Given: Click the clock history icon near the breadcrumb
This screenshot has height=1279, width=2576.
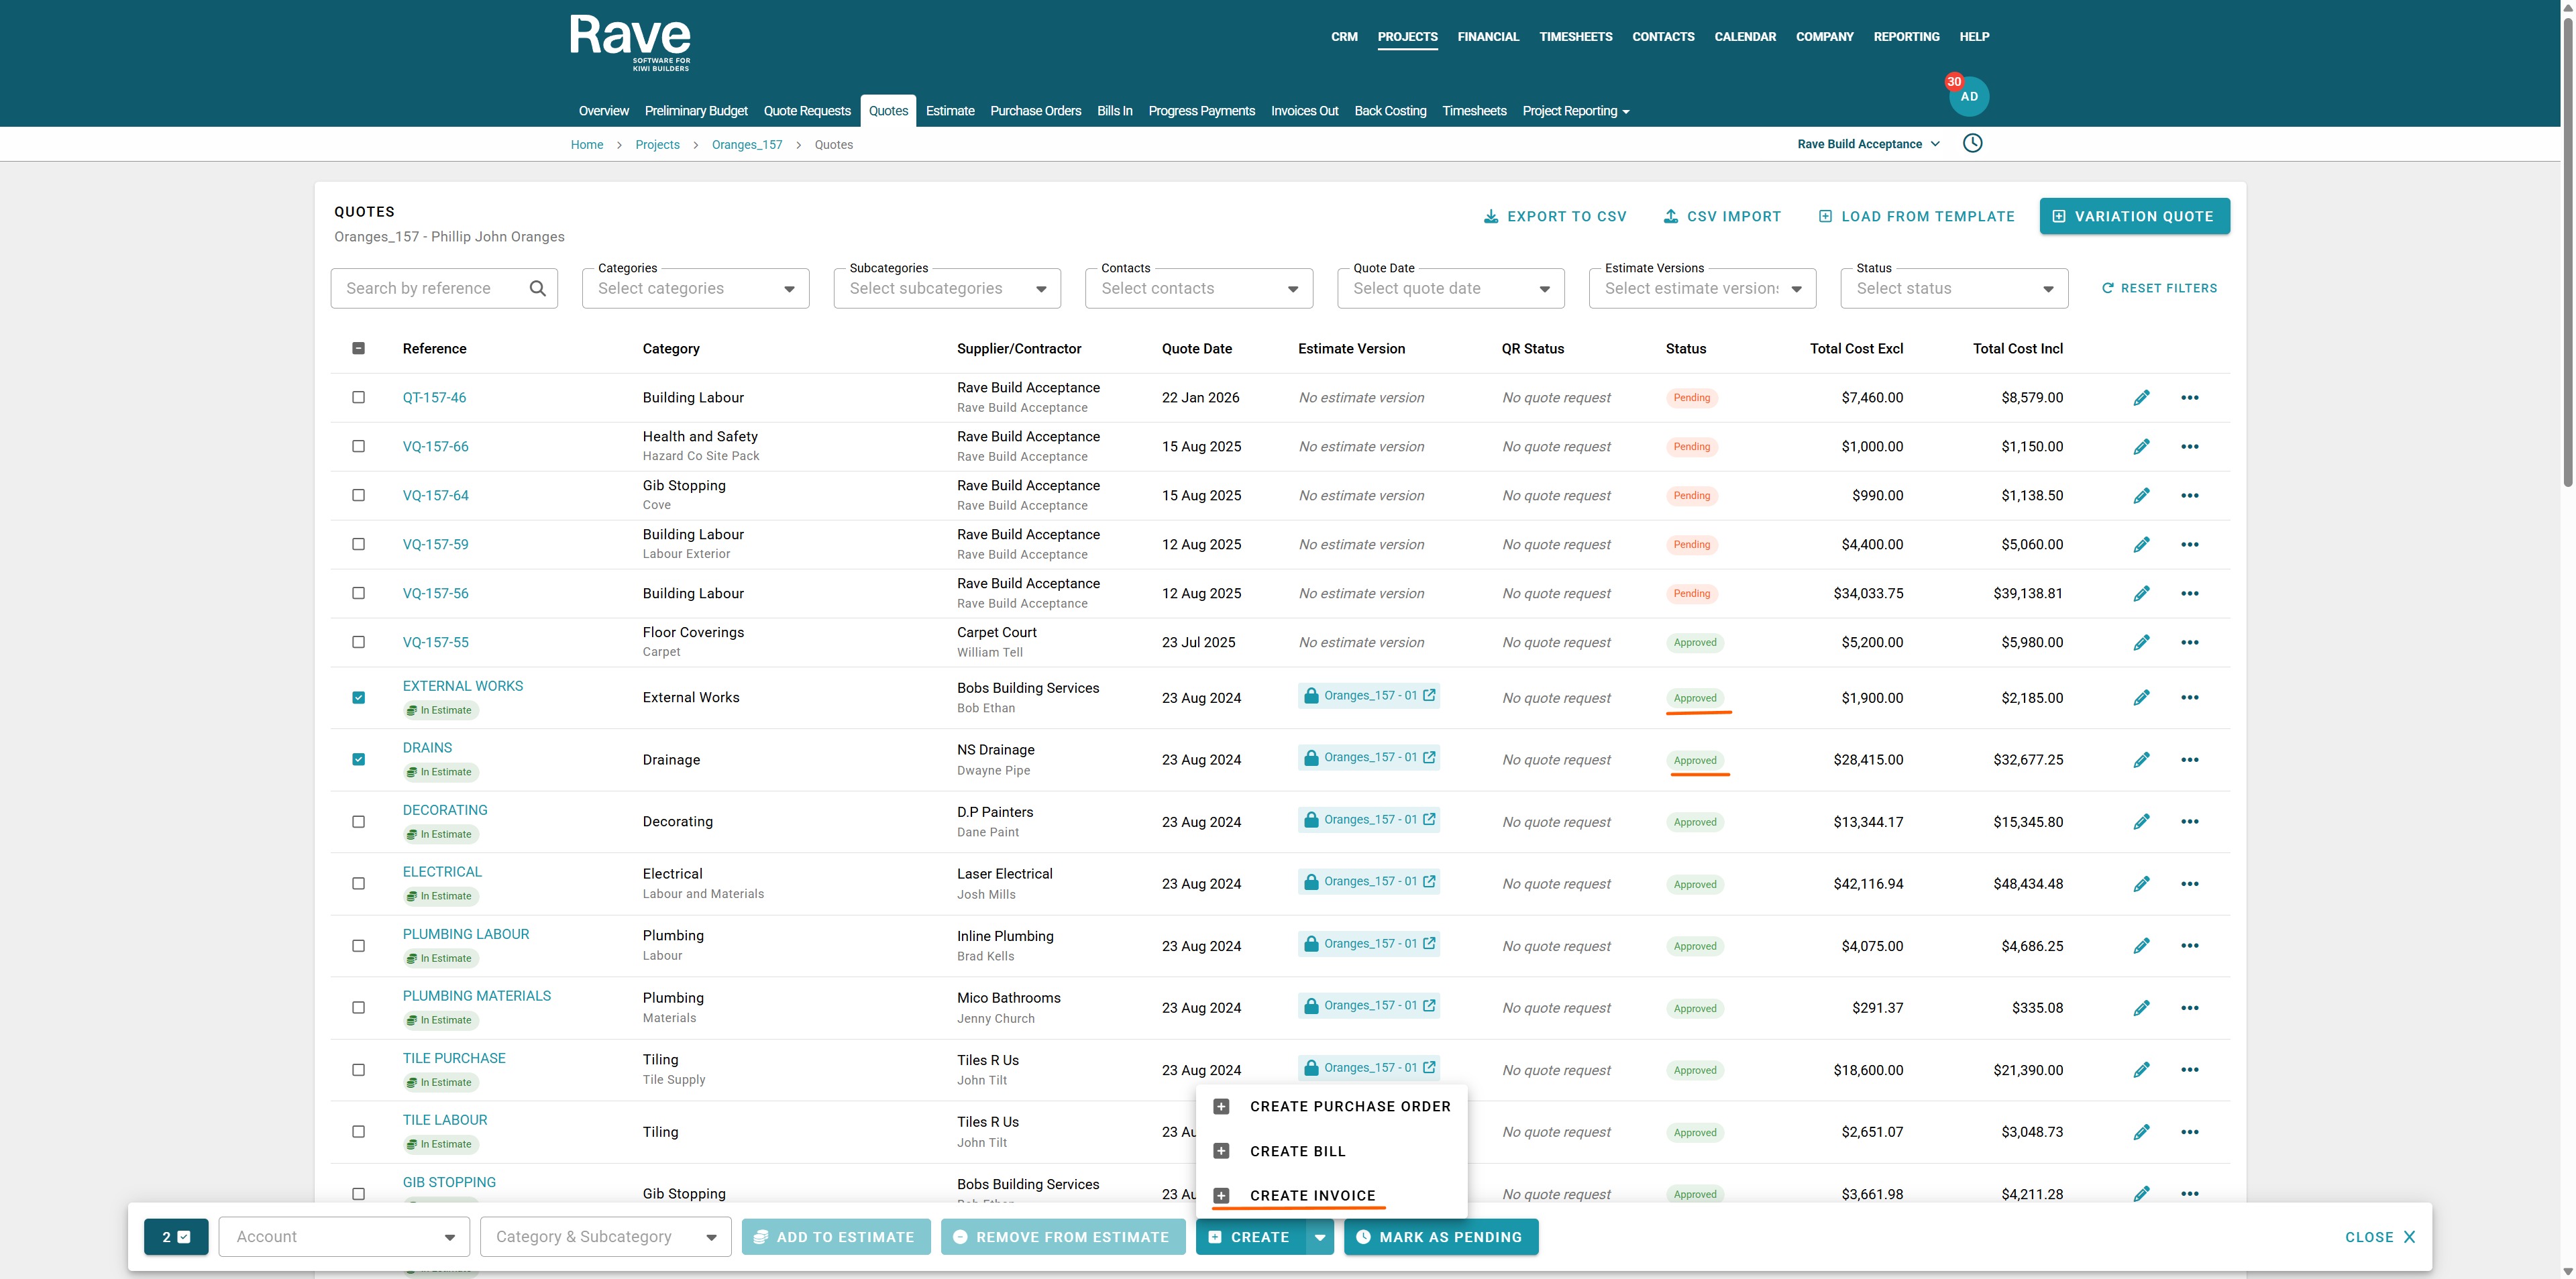Looking at the screenshot, I should (x=1972, y=143).
